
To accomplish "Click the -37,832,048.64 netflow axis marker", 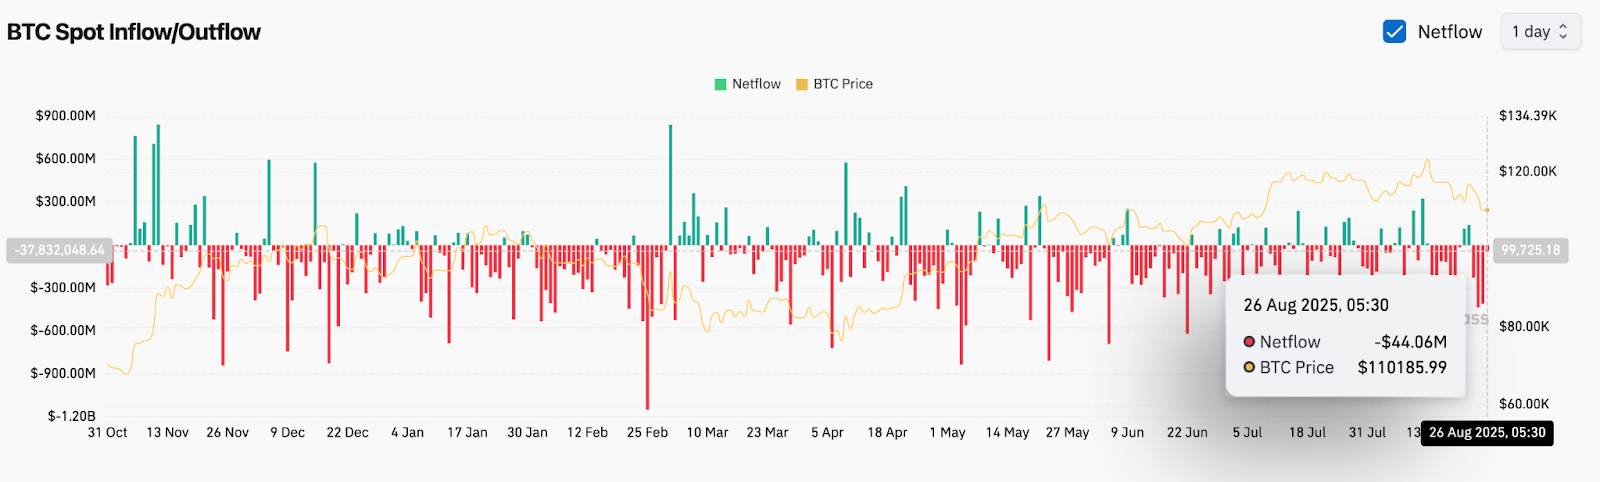I will point(59,250).
